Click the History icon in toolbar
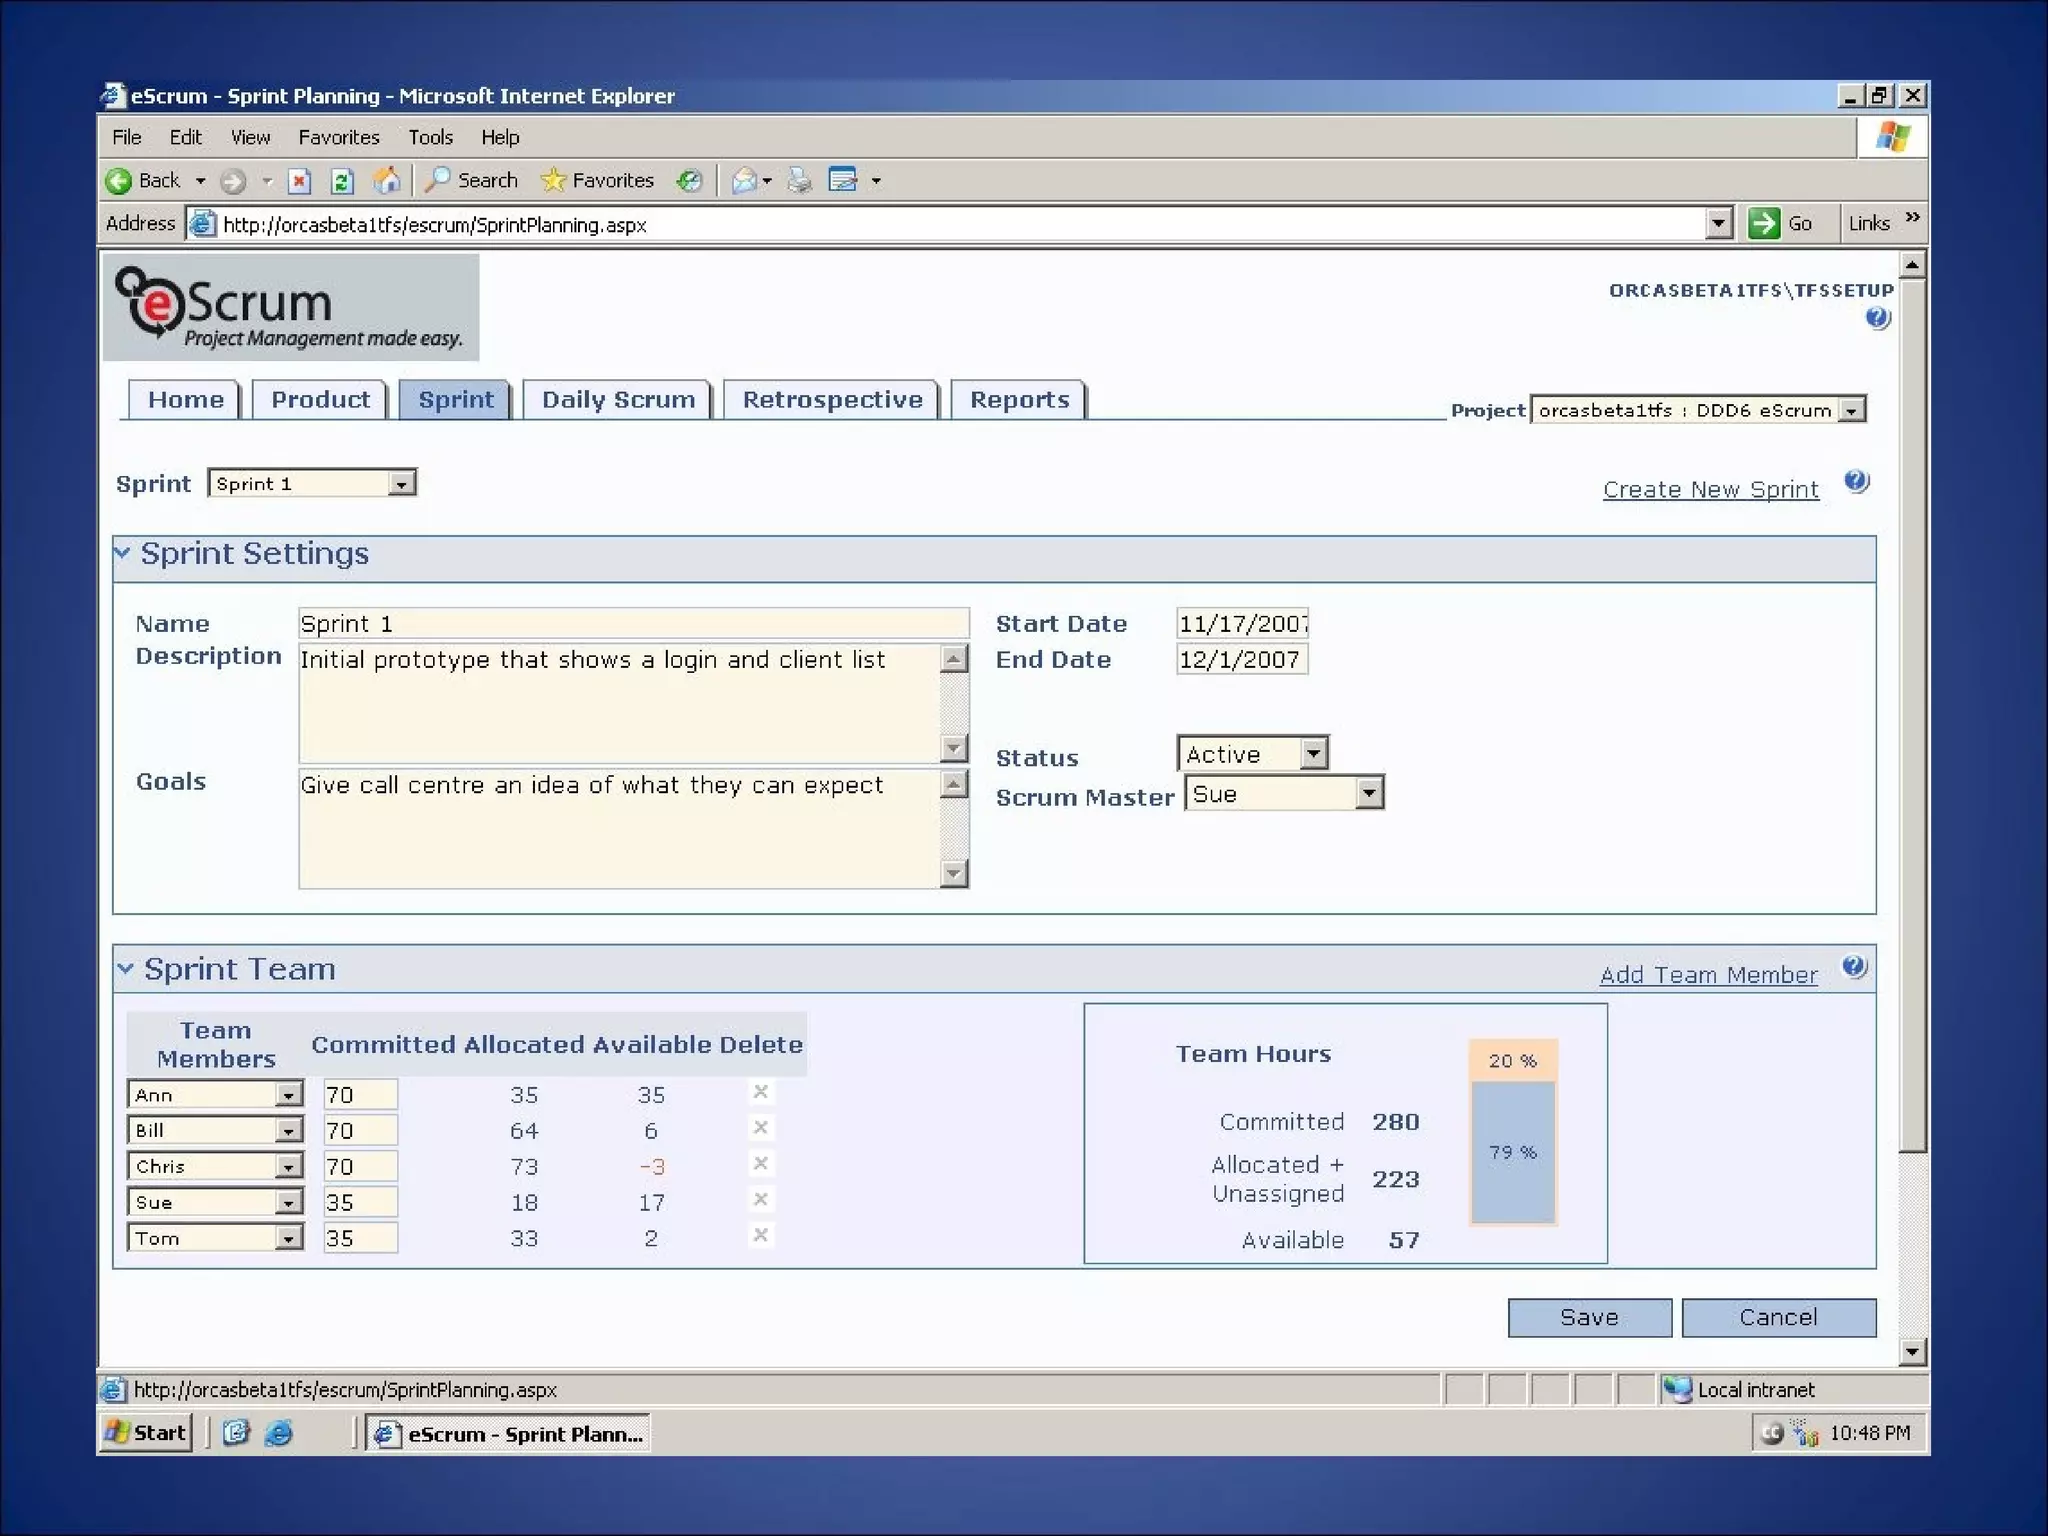The height and width of the screenshot is (1536, 2048). click(689, 180)
